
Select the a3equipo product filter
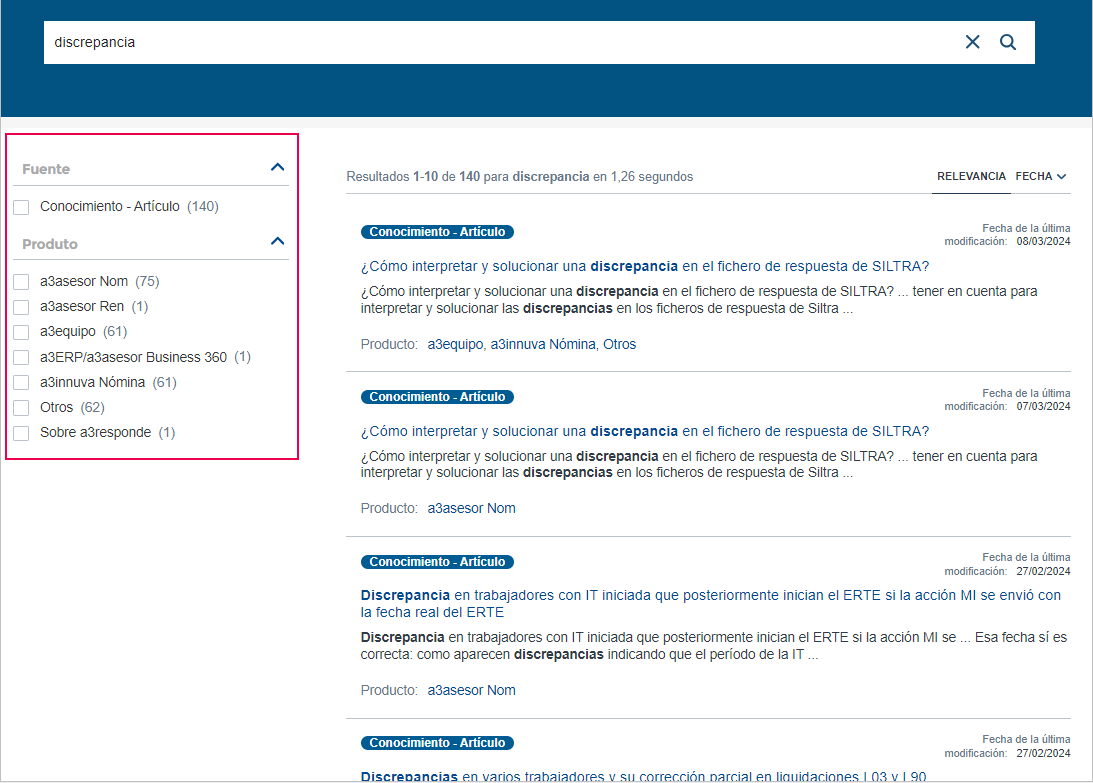tap(21, 331)
